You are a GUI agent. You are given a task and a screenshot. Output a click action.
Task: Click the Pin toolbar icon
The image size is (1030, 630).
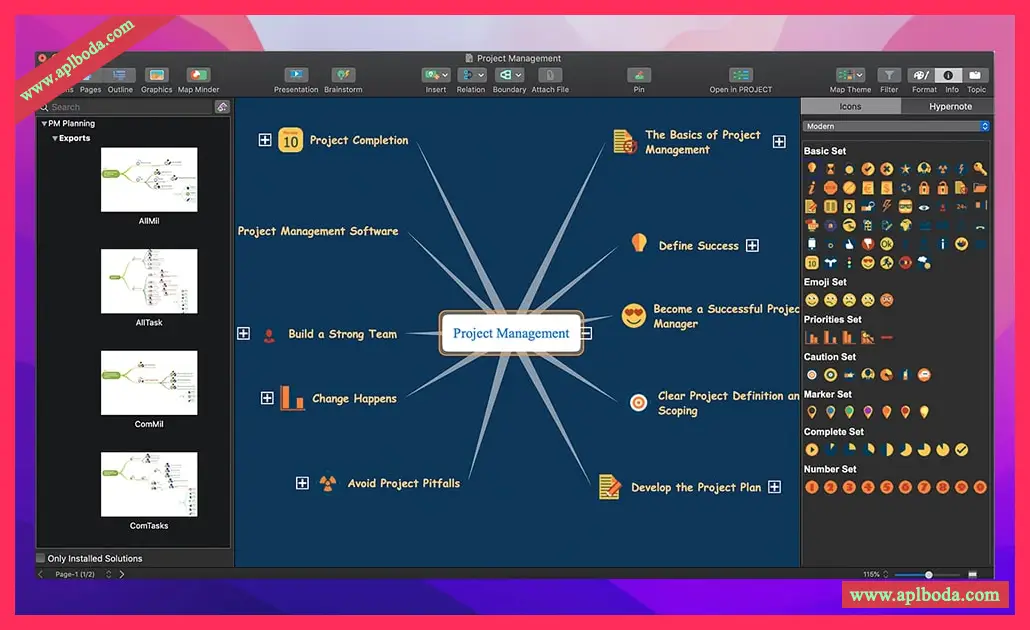tap(638, 75)
